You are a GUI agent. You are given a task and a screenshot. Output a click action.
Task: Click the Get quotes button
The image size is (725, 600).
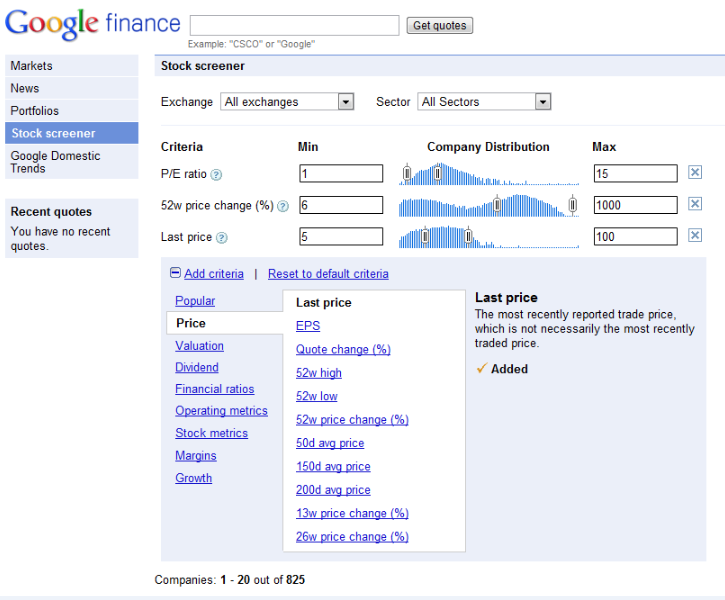[440, 25]
